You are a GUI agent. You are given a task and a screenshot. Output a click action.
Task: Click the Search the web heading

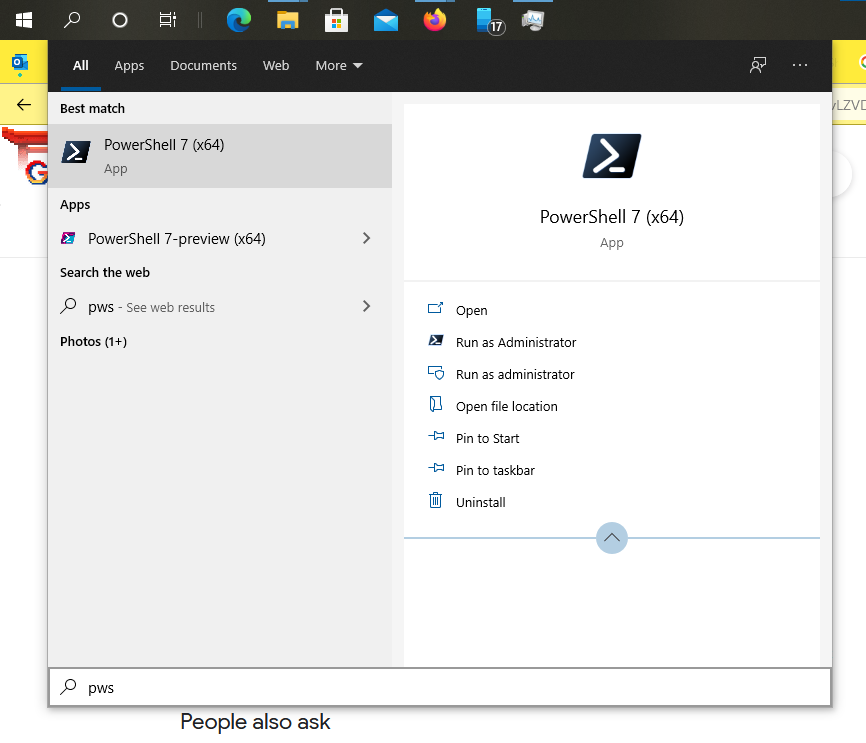tap(105, 272)
